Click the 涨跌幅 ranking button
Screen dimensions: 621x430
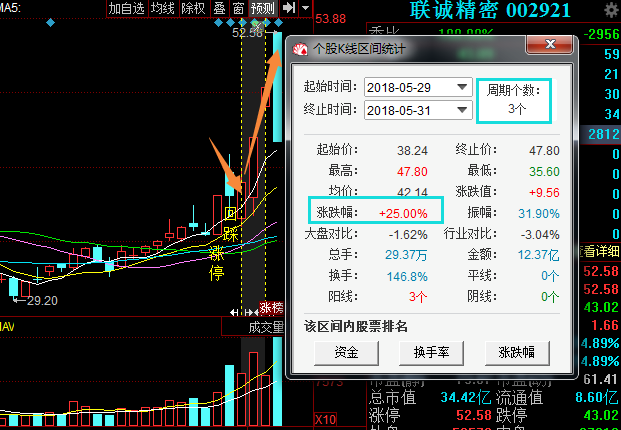click(x=517, y=353)
